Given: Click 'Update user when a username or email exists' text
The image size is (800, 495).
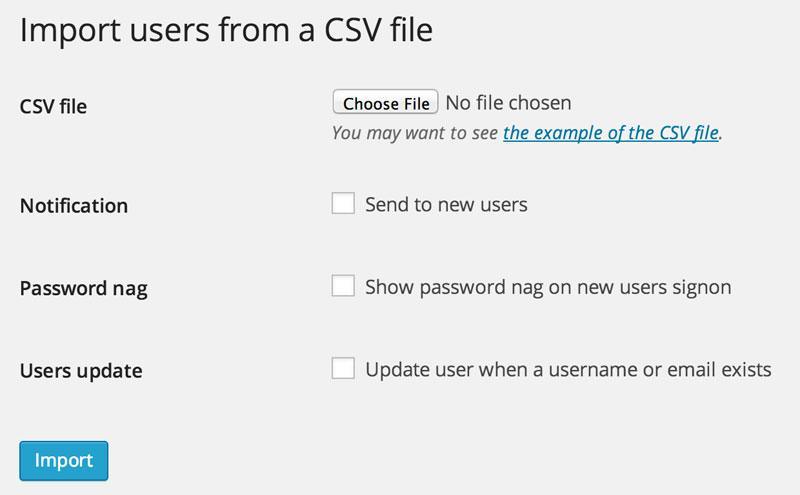Looking at the screenshot, I should (568, 369).
